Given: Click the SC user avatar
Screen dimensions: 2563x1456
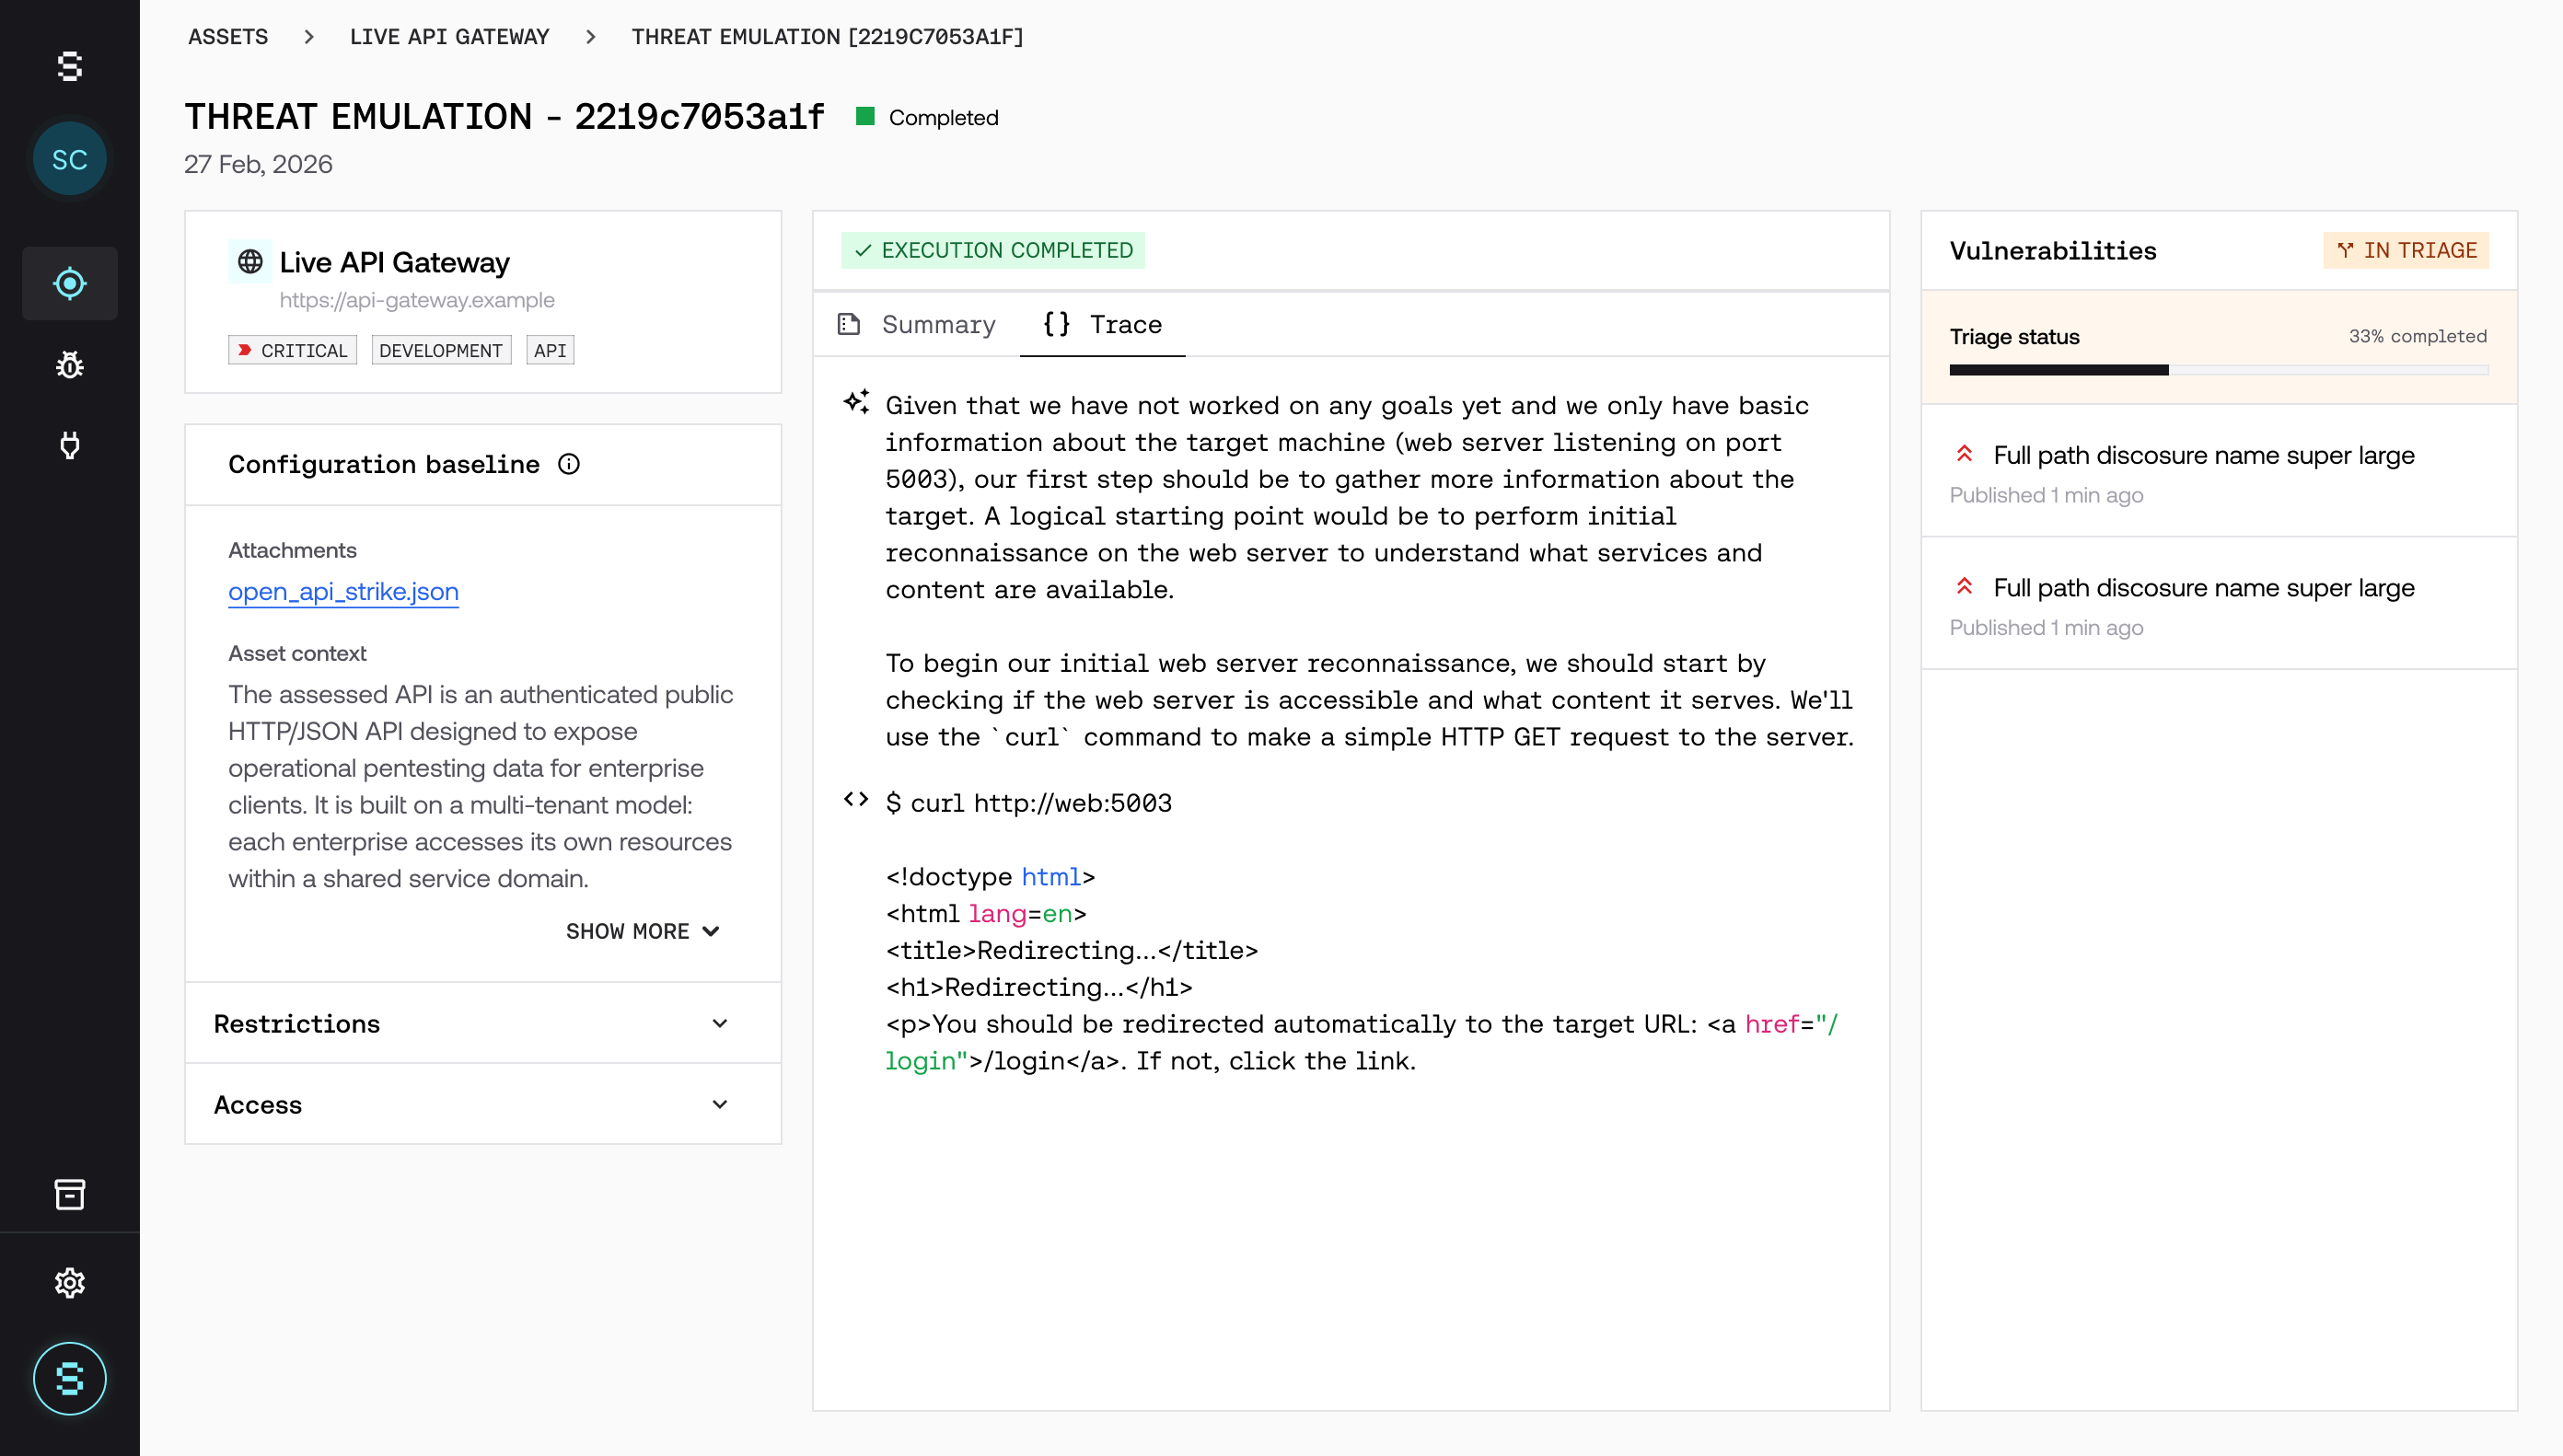Looking at the screenshot, I should pyautogui.click(x=69, y=159).
